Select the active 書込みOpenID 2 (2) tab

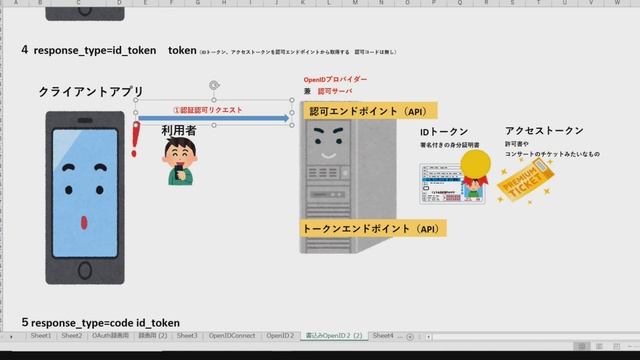tap(334, 336)
